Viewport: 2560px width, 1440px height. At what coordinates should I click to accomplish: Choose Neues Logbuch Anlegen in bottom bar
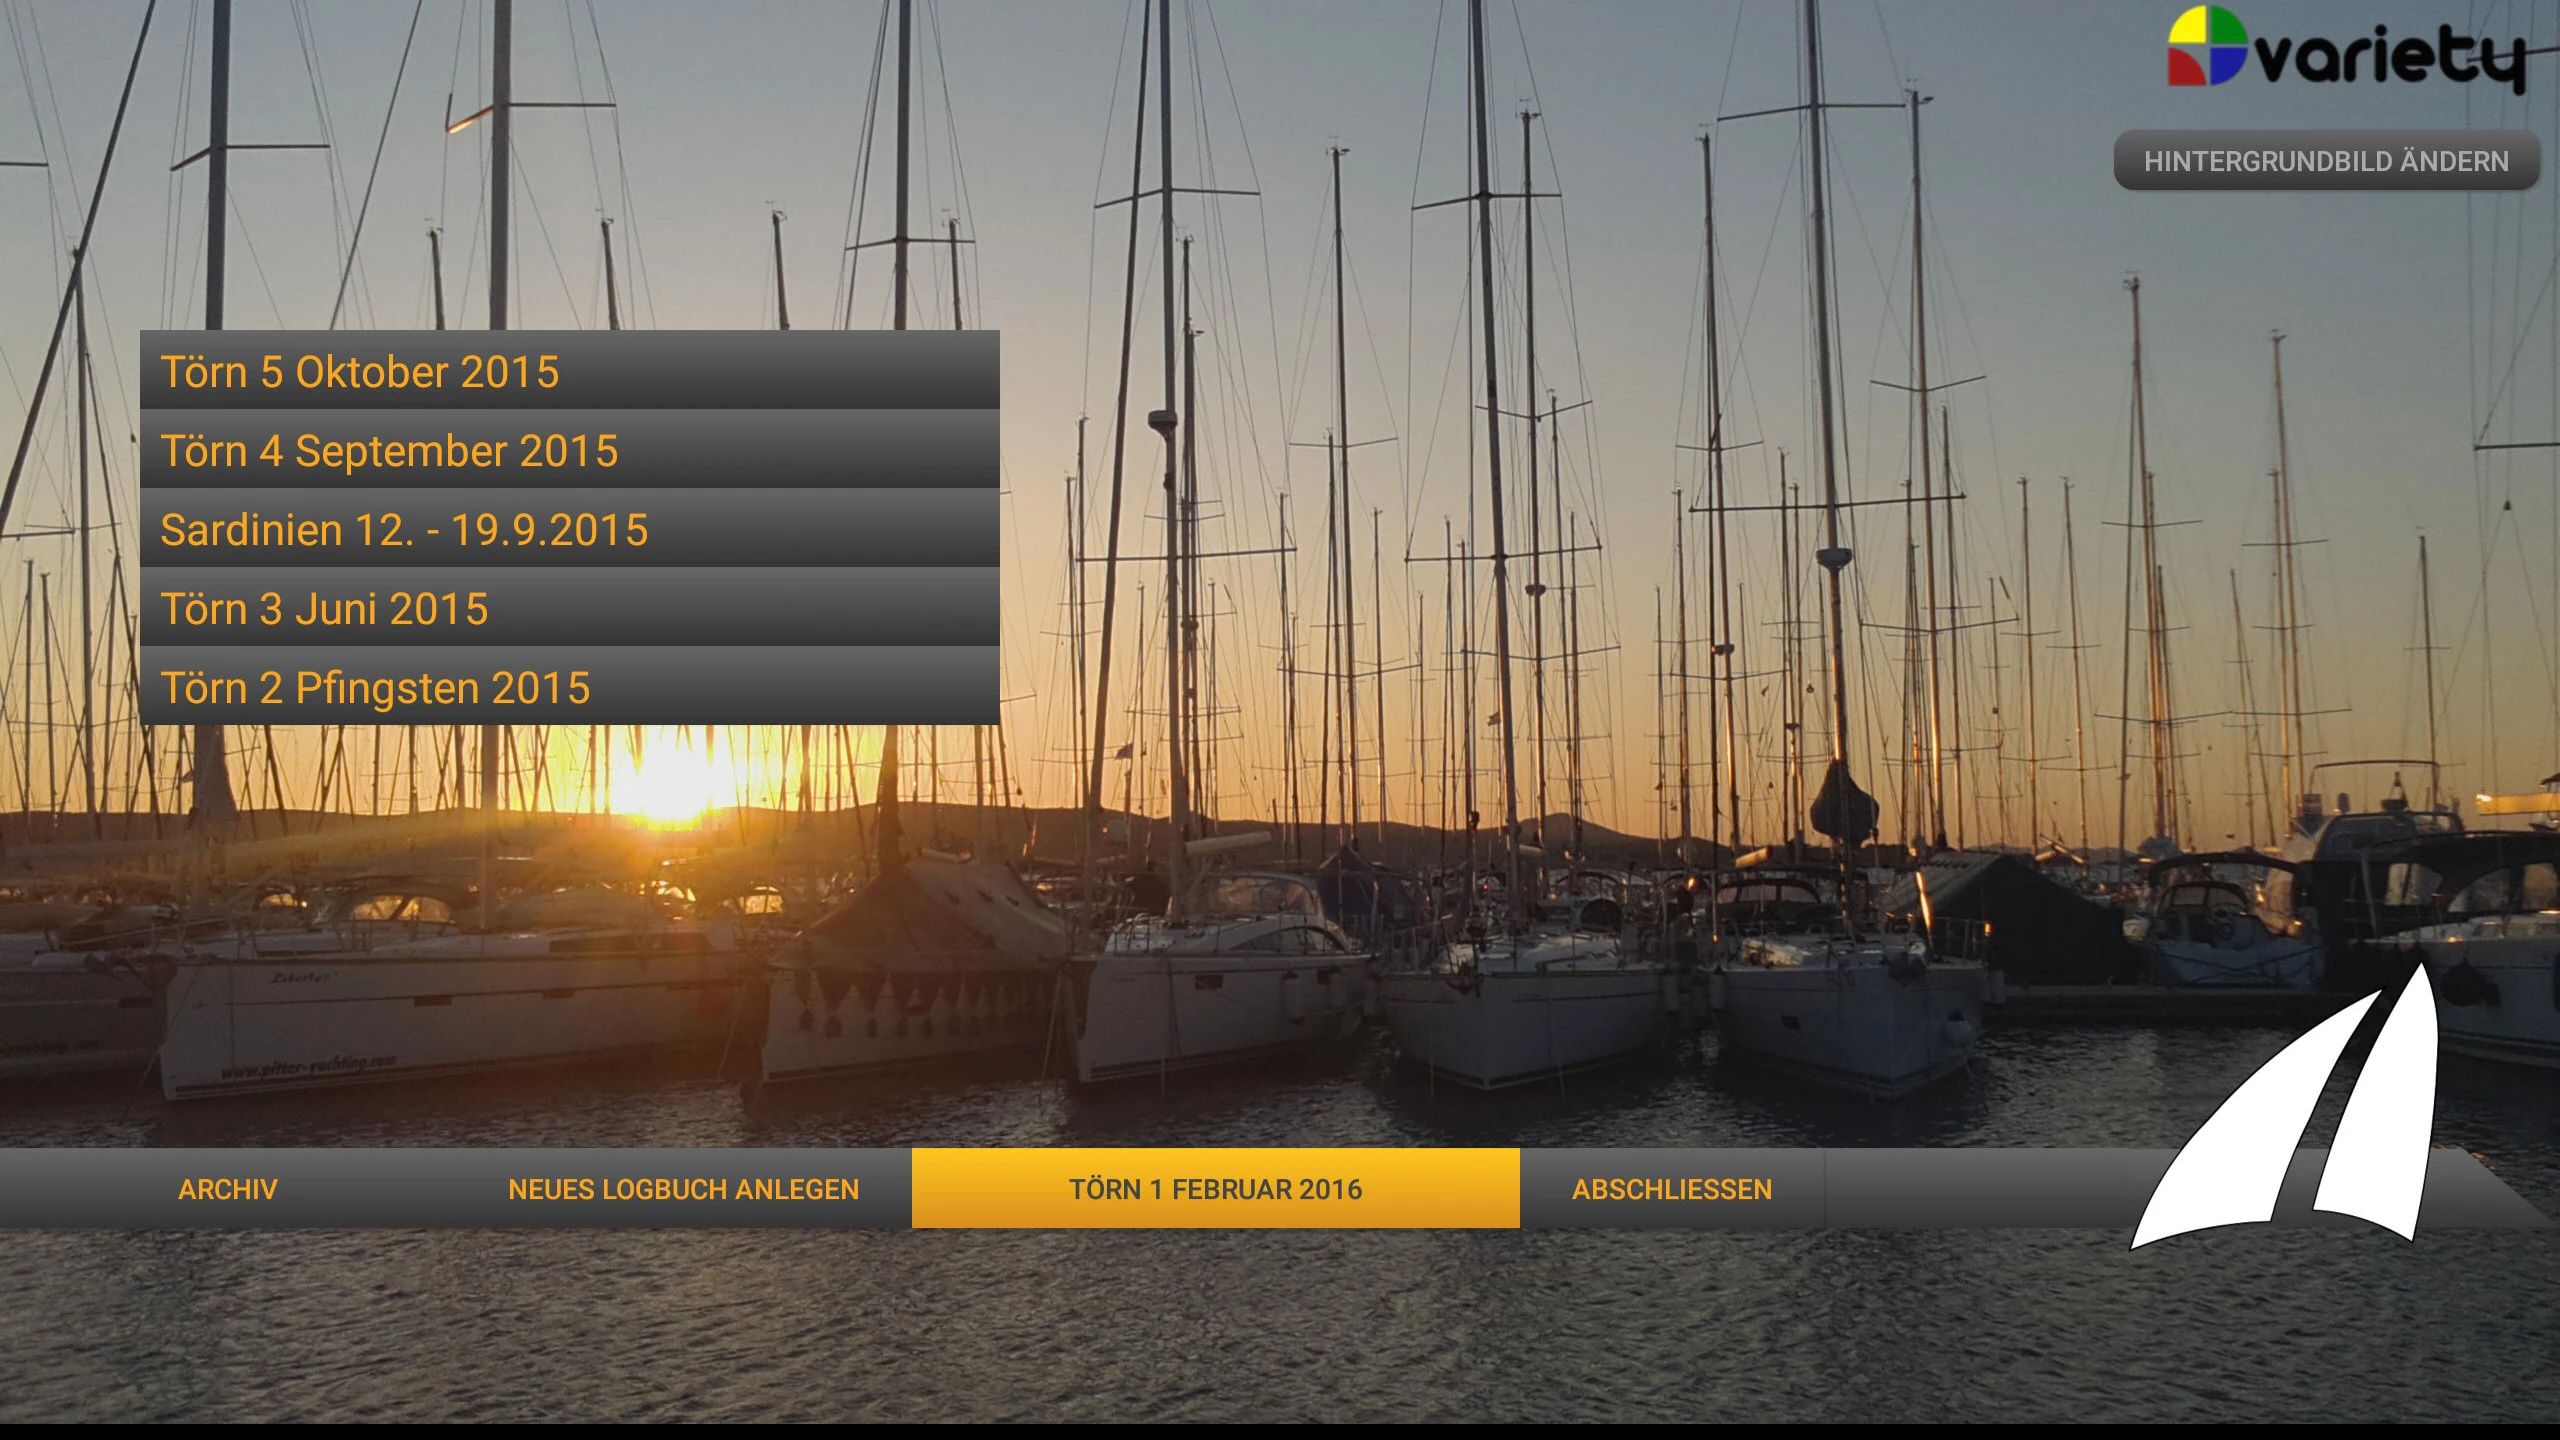pyautogui.click(x=683, y=1189)
